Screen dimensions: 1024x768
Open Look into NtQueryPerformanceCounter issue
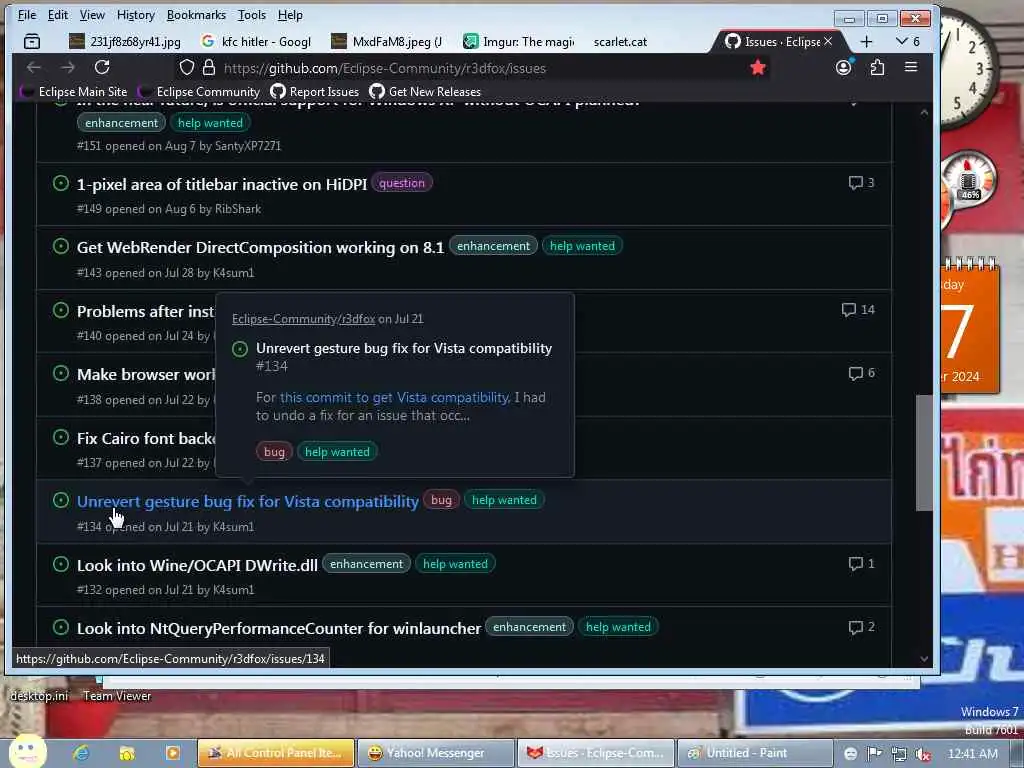point(279,628)
